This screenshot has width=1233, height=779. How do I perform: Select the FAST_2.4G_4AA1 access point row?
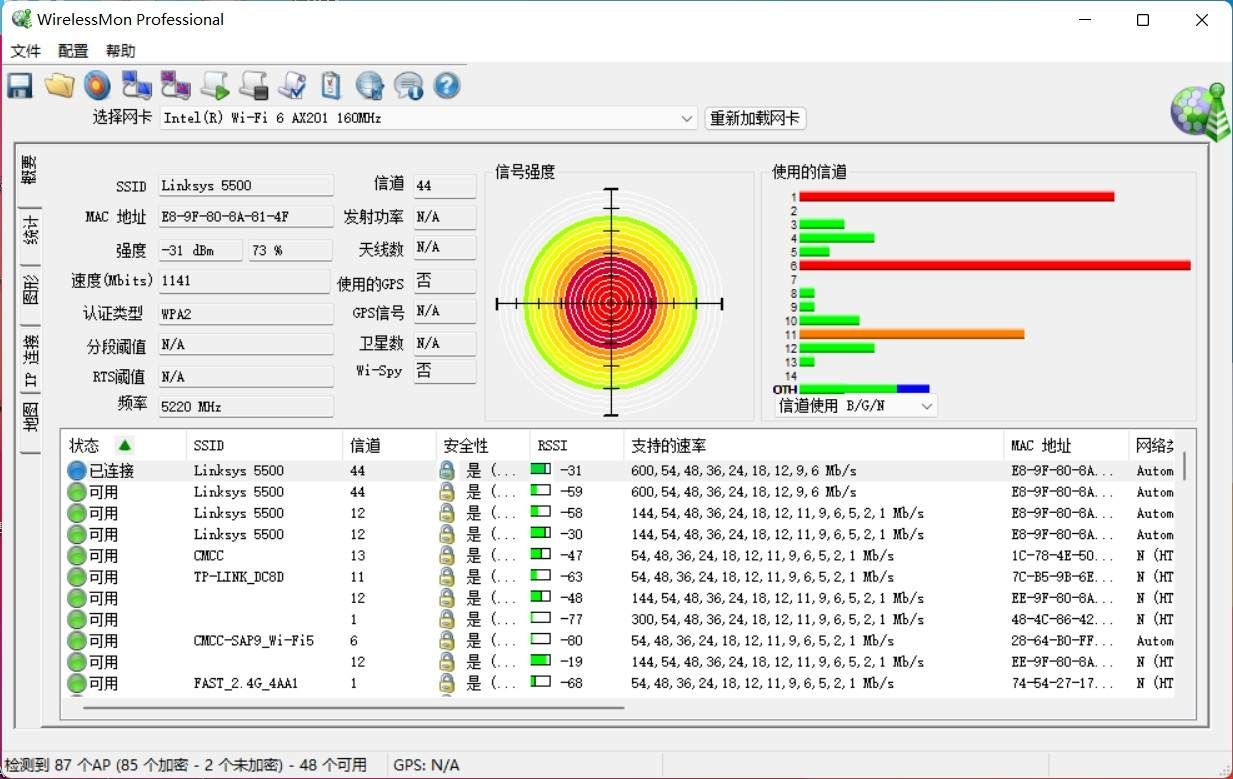619,683
